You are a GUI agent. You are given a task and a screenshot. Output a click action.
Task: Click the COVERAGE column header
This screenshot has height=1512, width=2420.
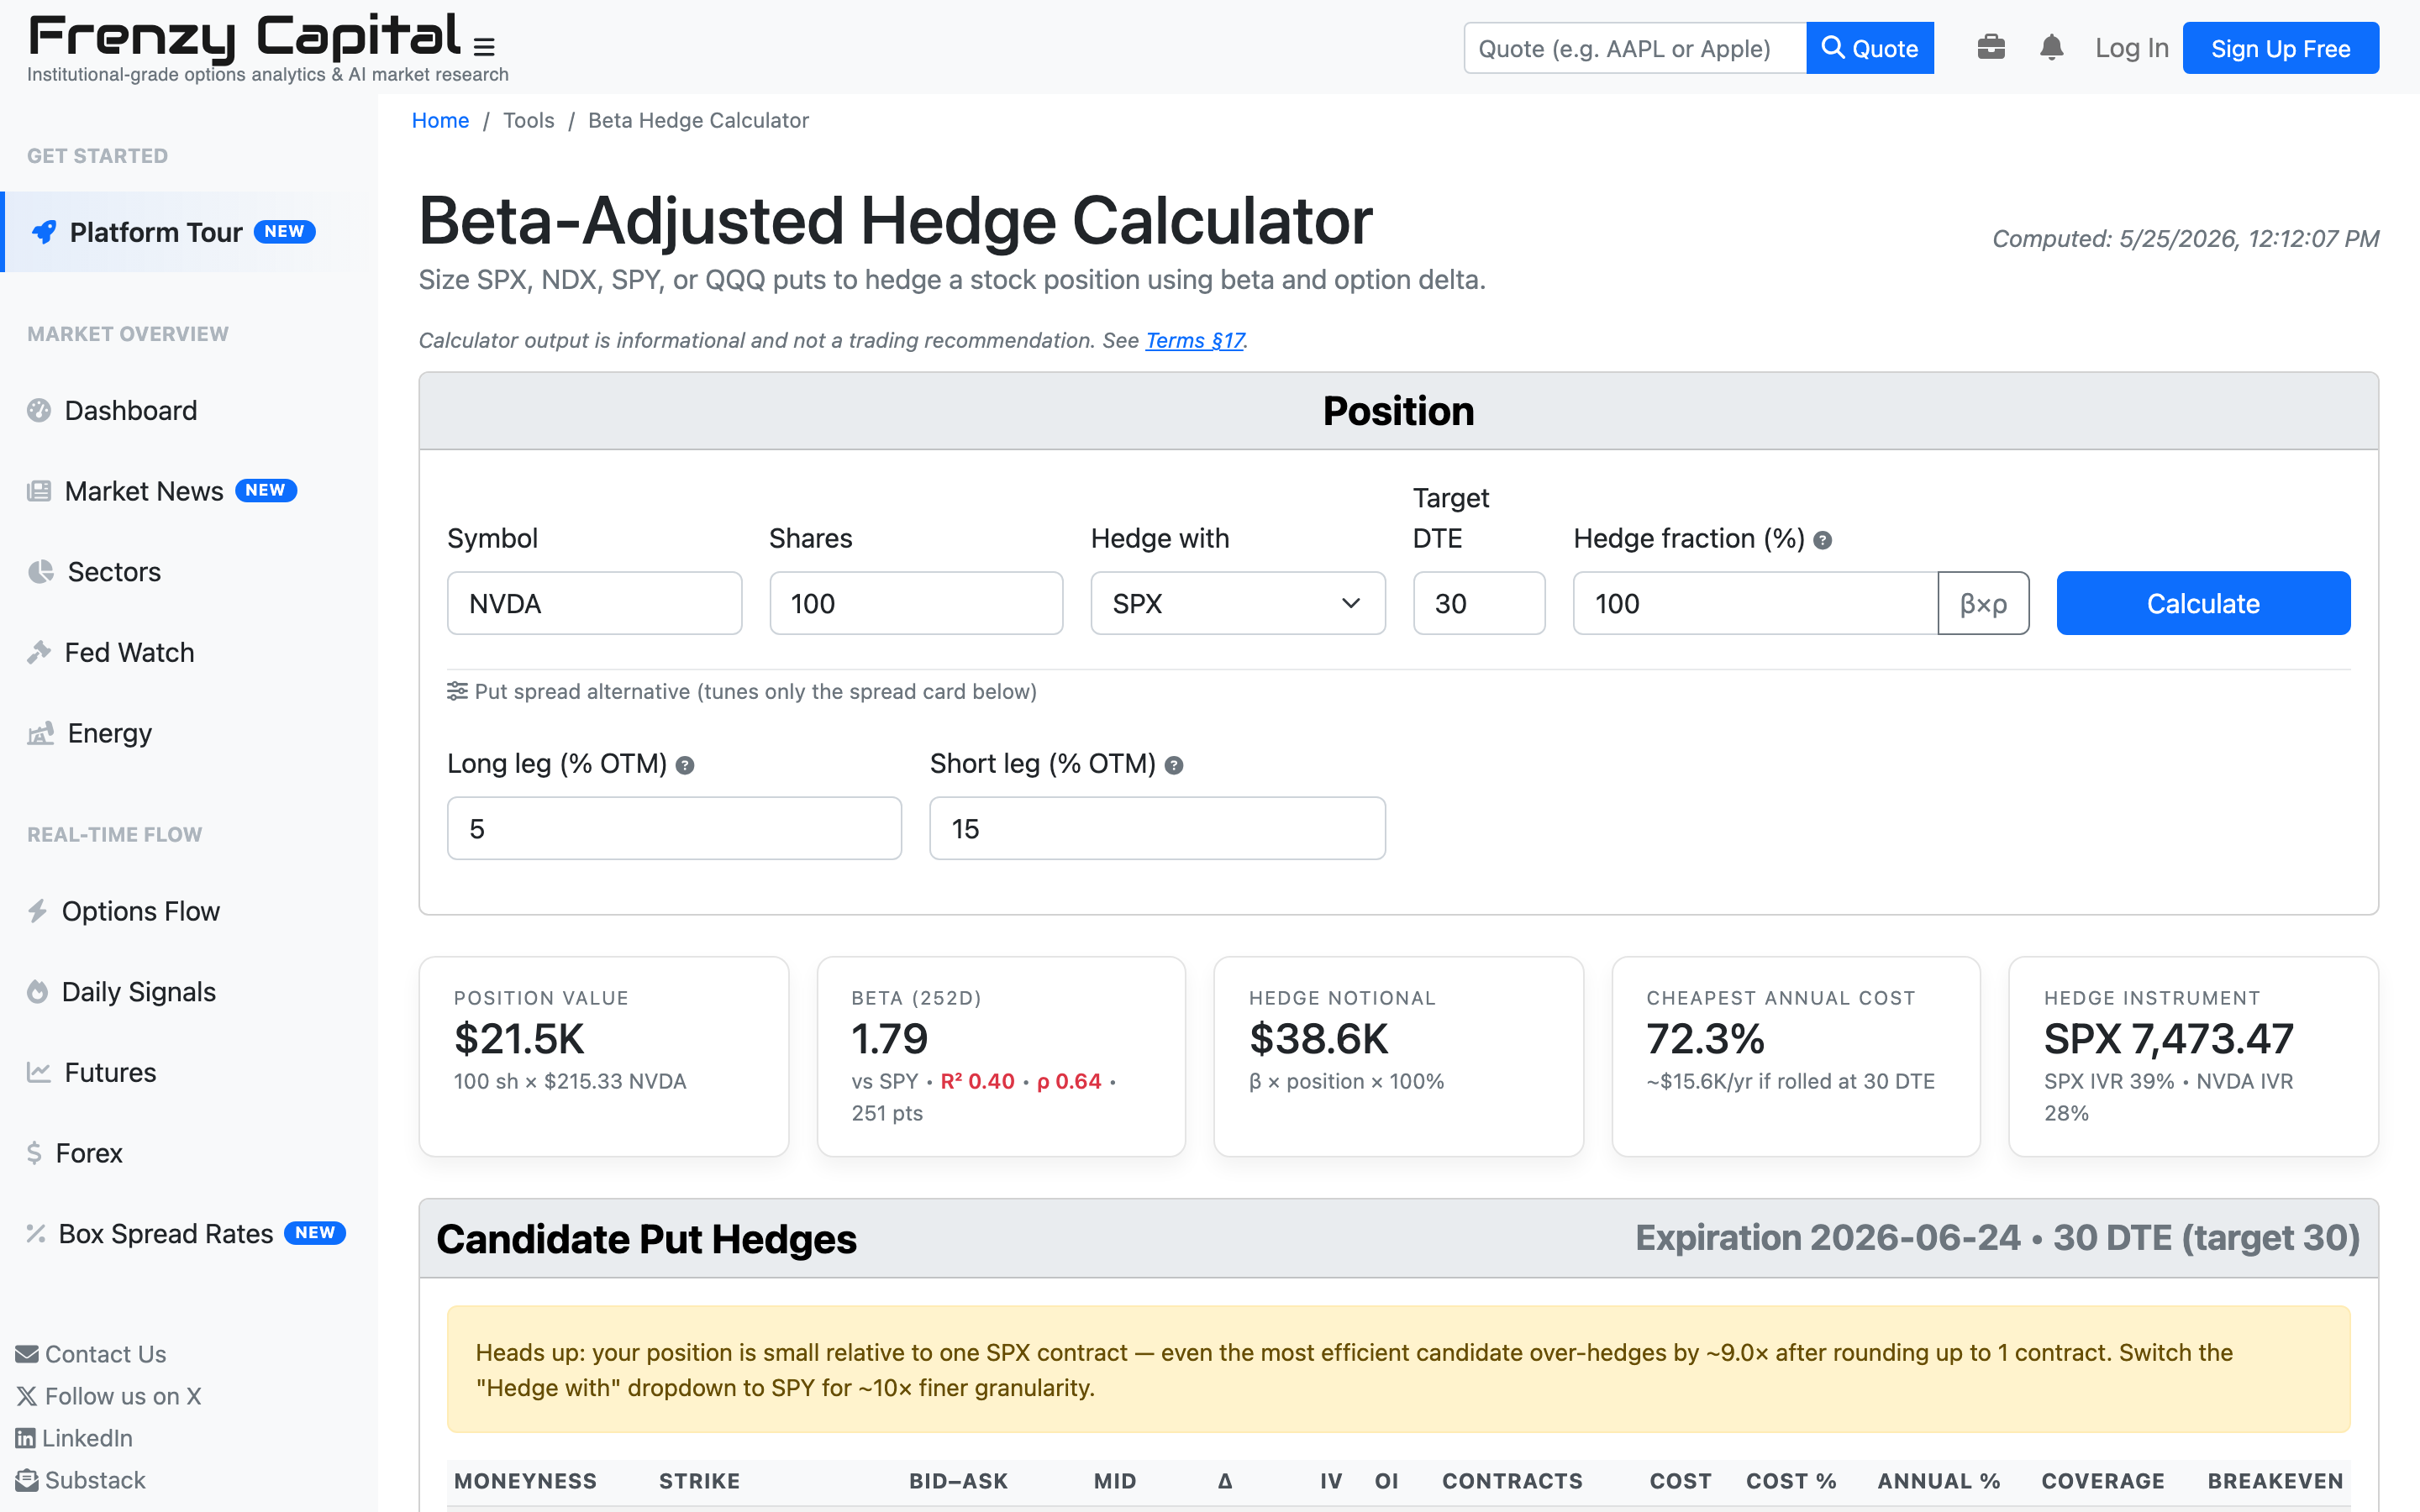(2103, 1481)
